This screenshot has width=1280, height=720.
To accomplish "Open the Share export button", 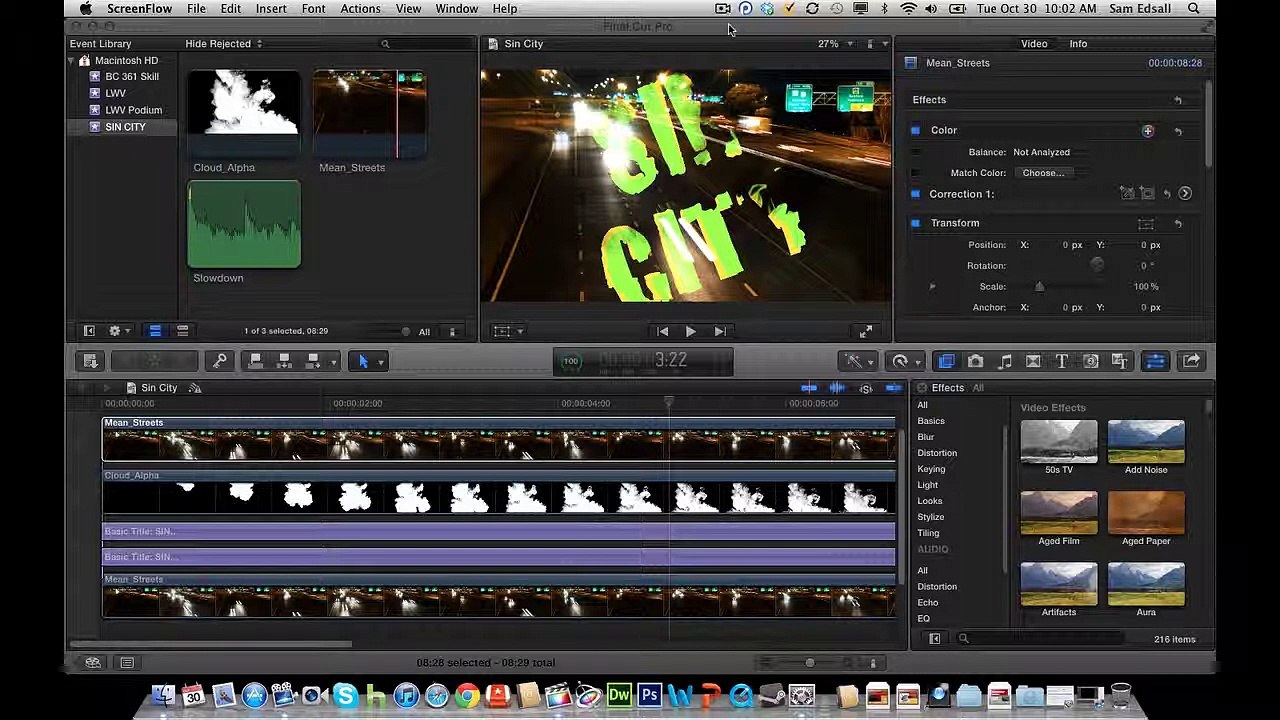I will tap(1192, 361).
